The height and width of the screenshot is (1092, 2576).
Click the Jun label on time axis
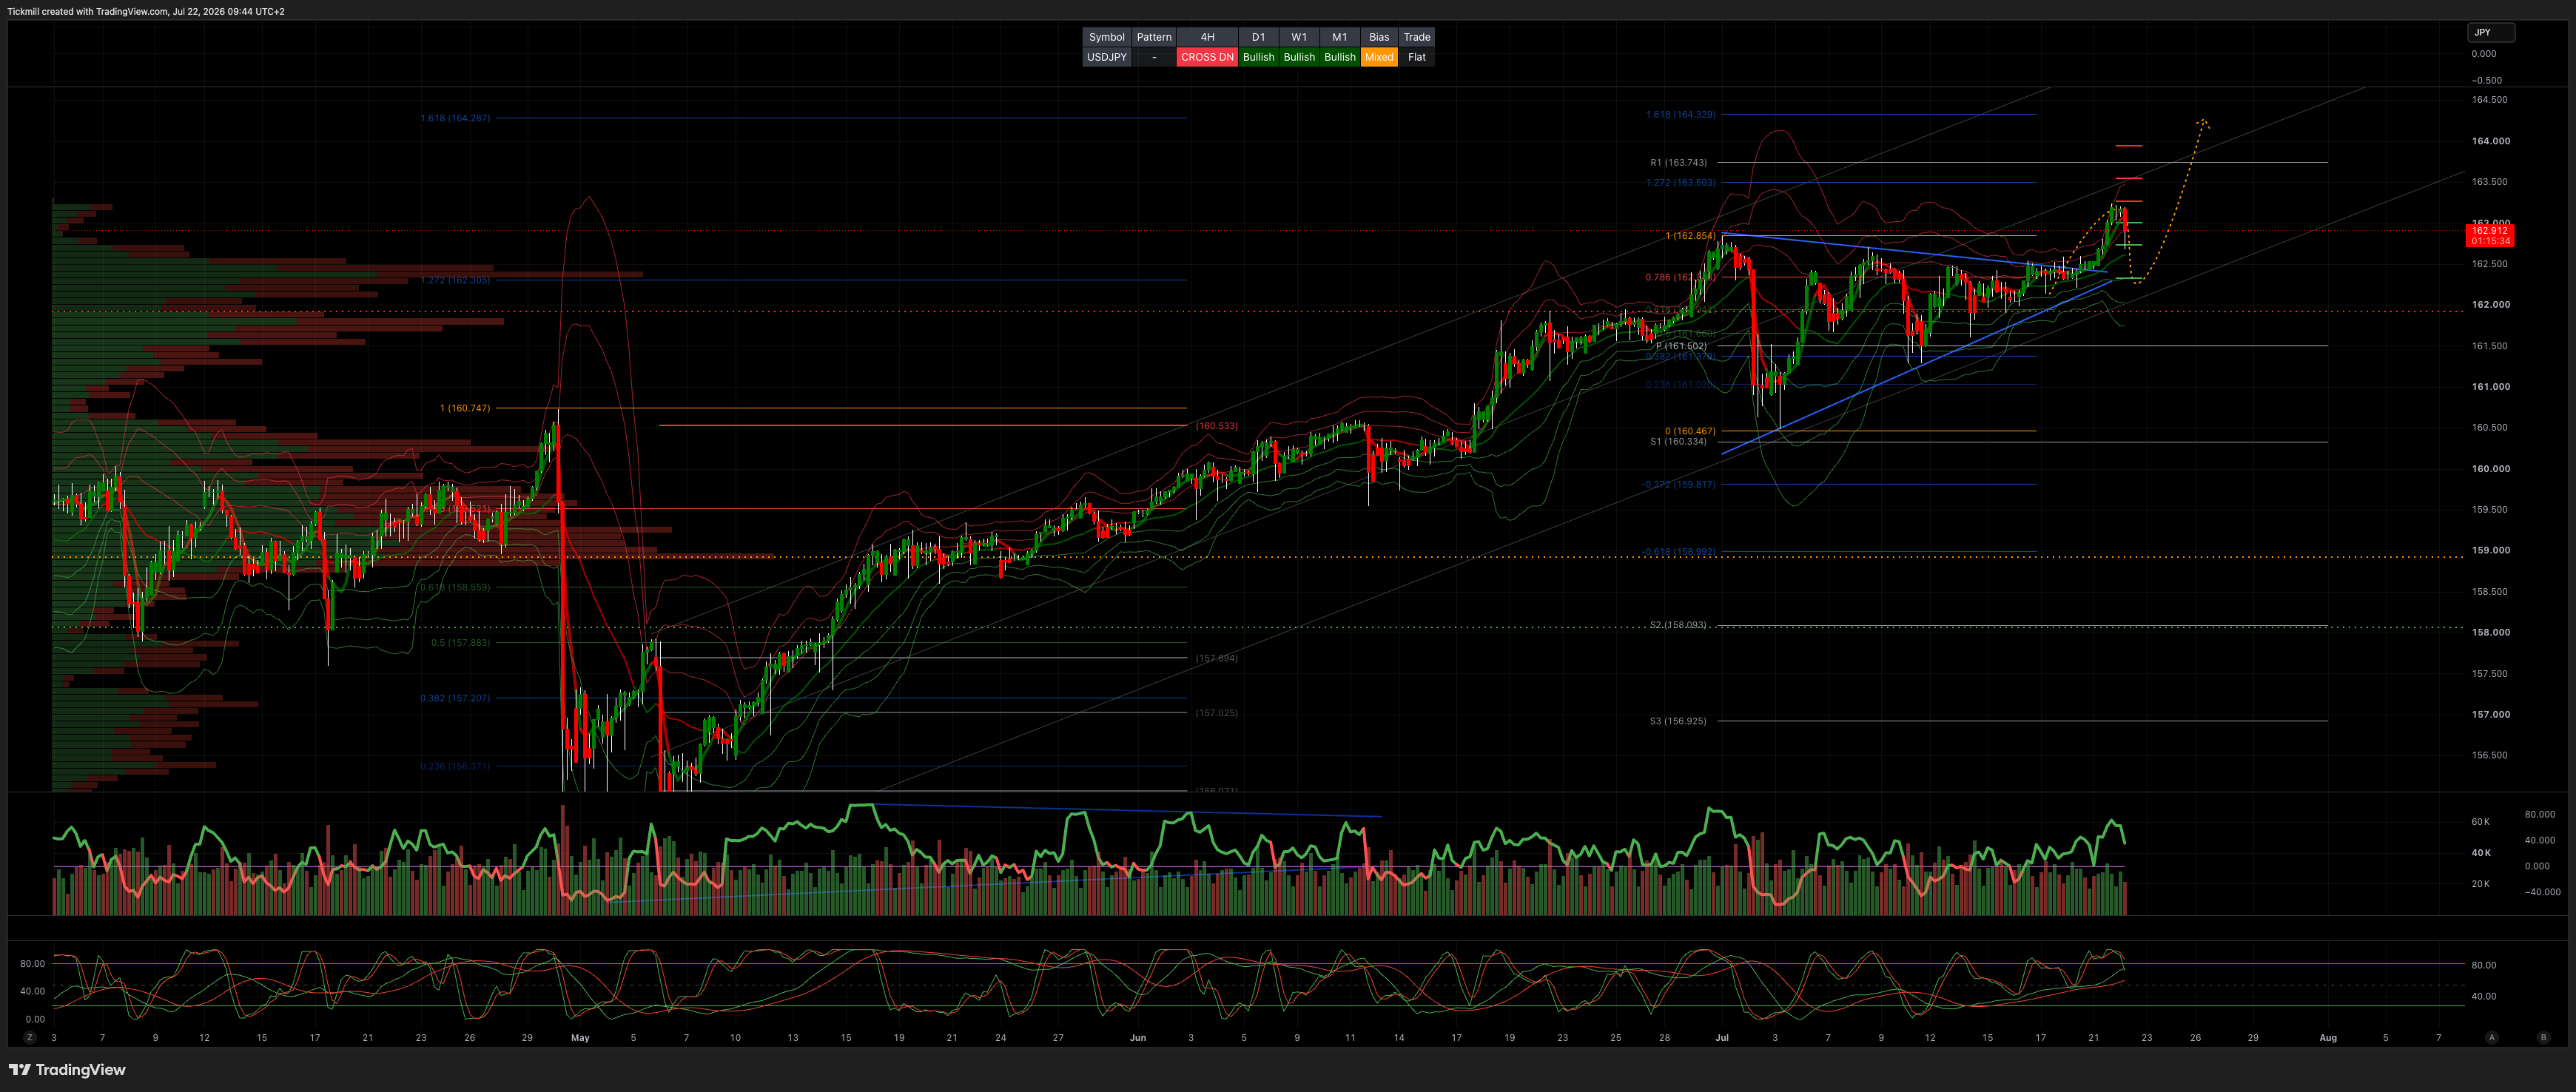[1138, 1038]
